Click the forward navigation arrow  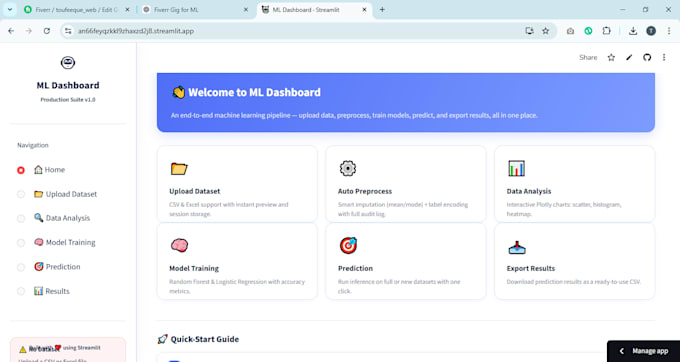(x=29, y=31)
